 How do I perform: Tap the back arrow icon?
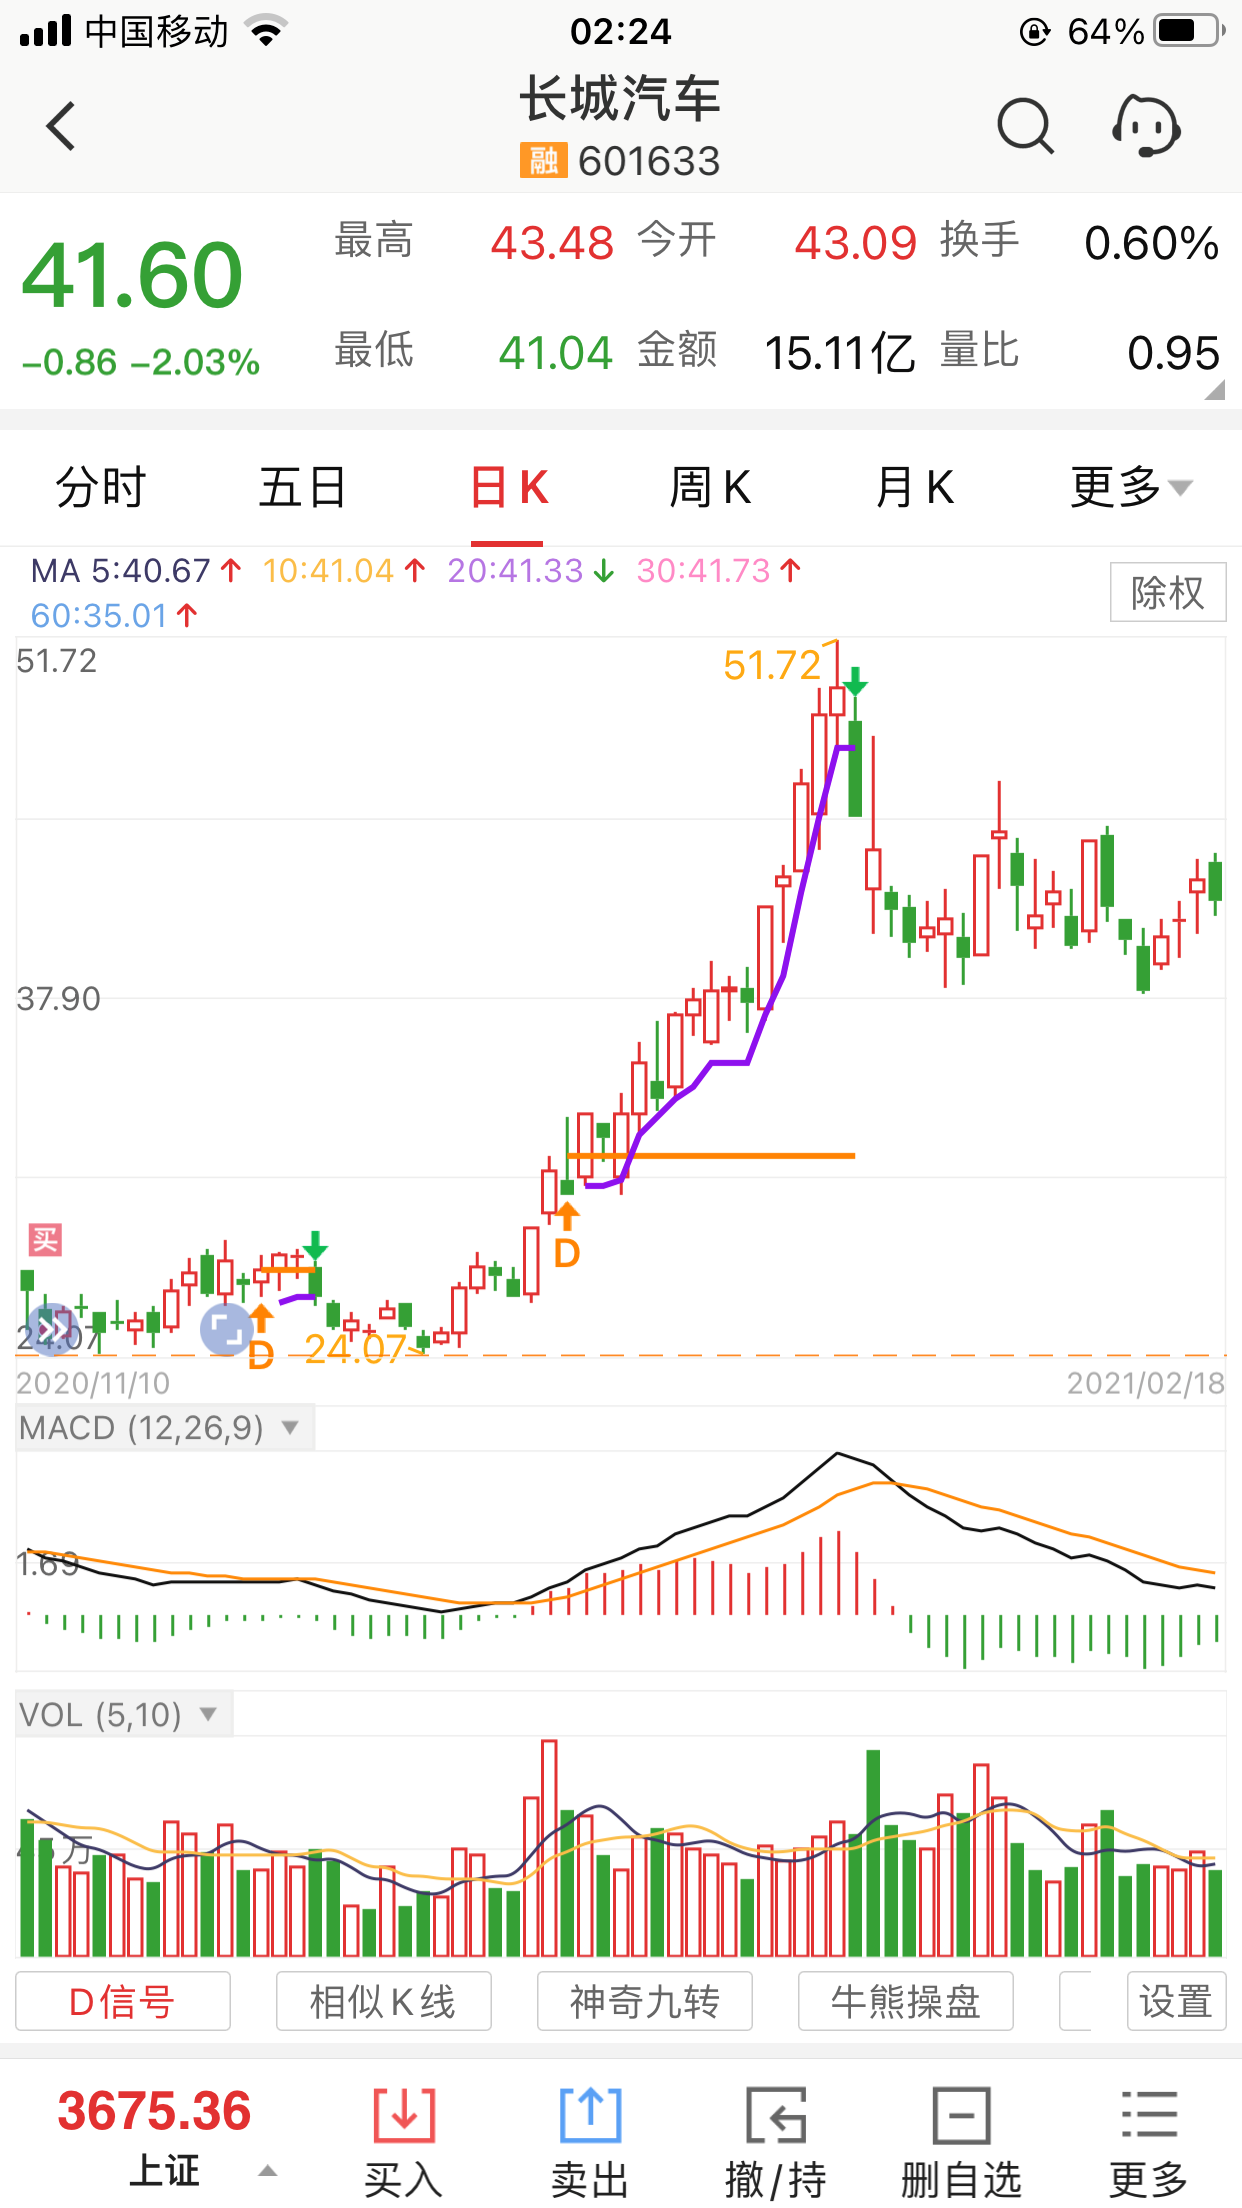click(x=61, y=126)
